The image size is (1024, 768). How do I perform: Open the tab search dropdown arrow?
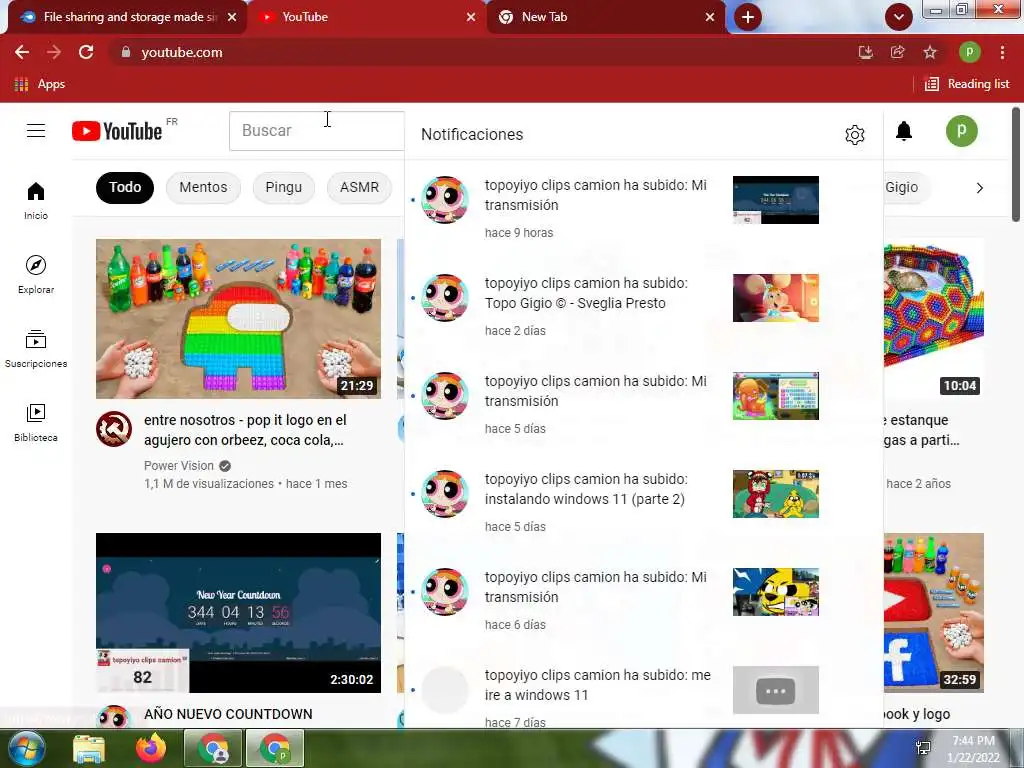pos(899,17)
